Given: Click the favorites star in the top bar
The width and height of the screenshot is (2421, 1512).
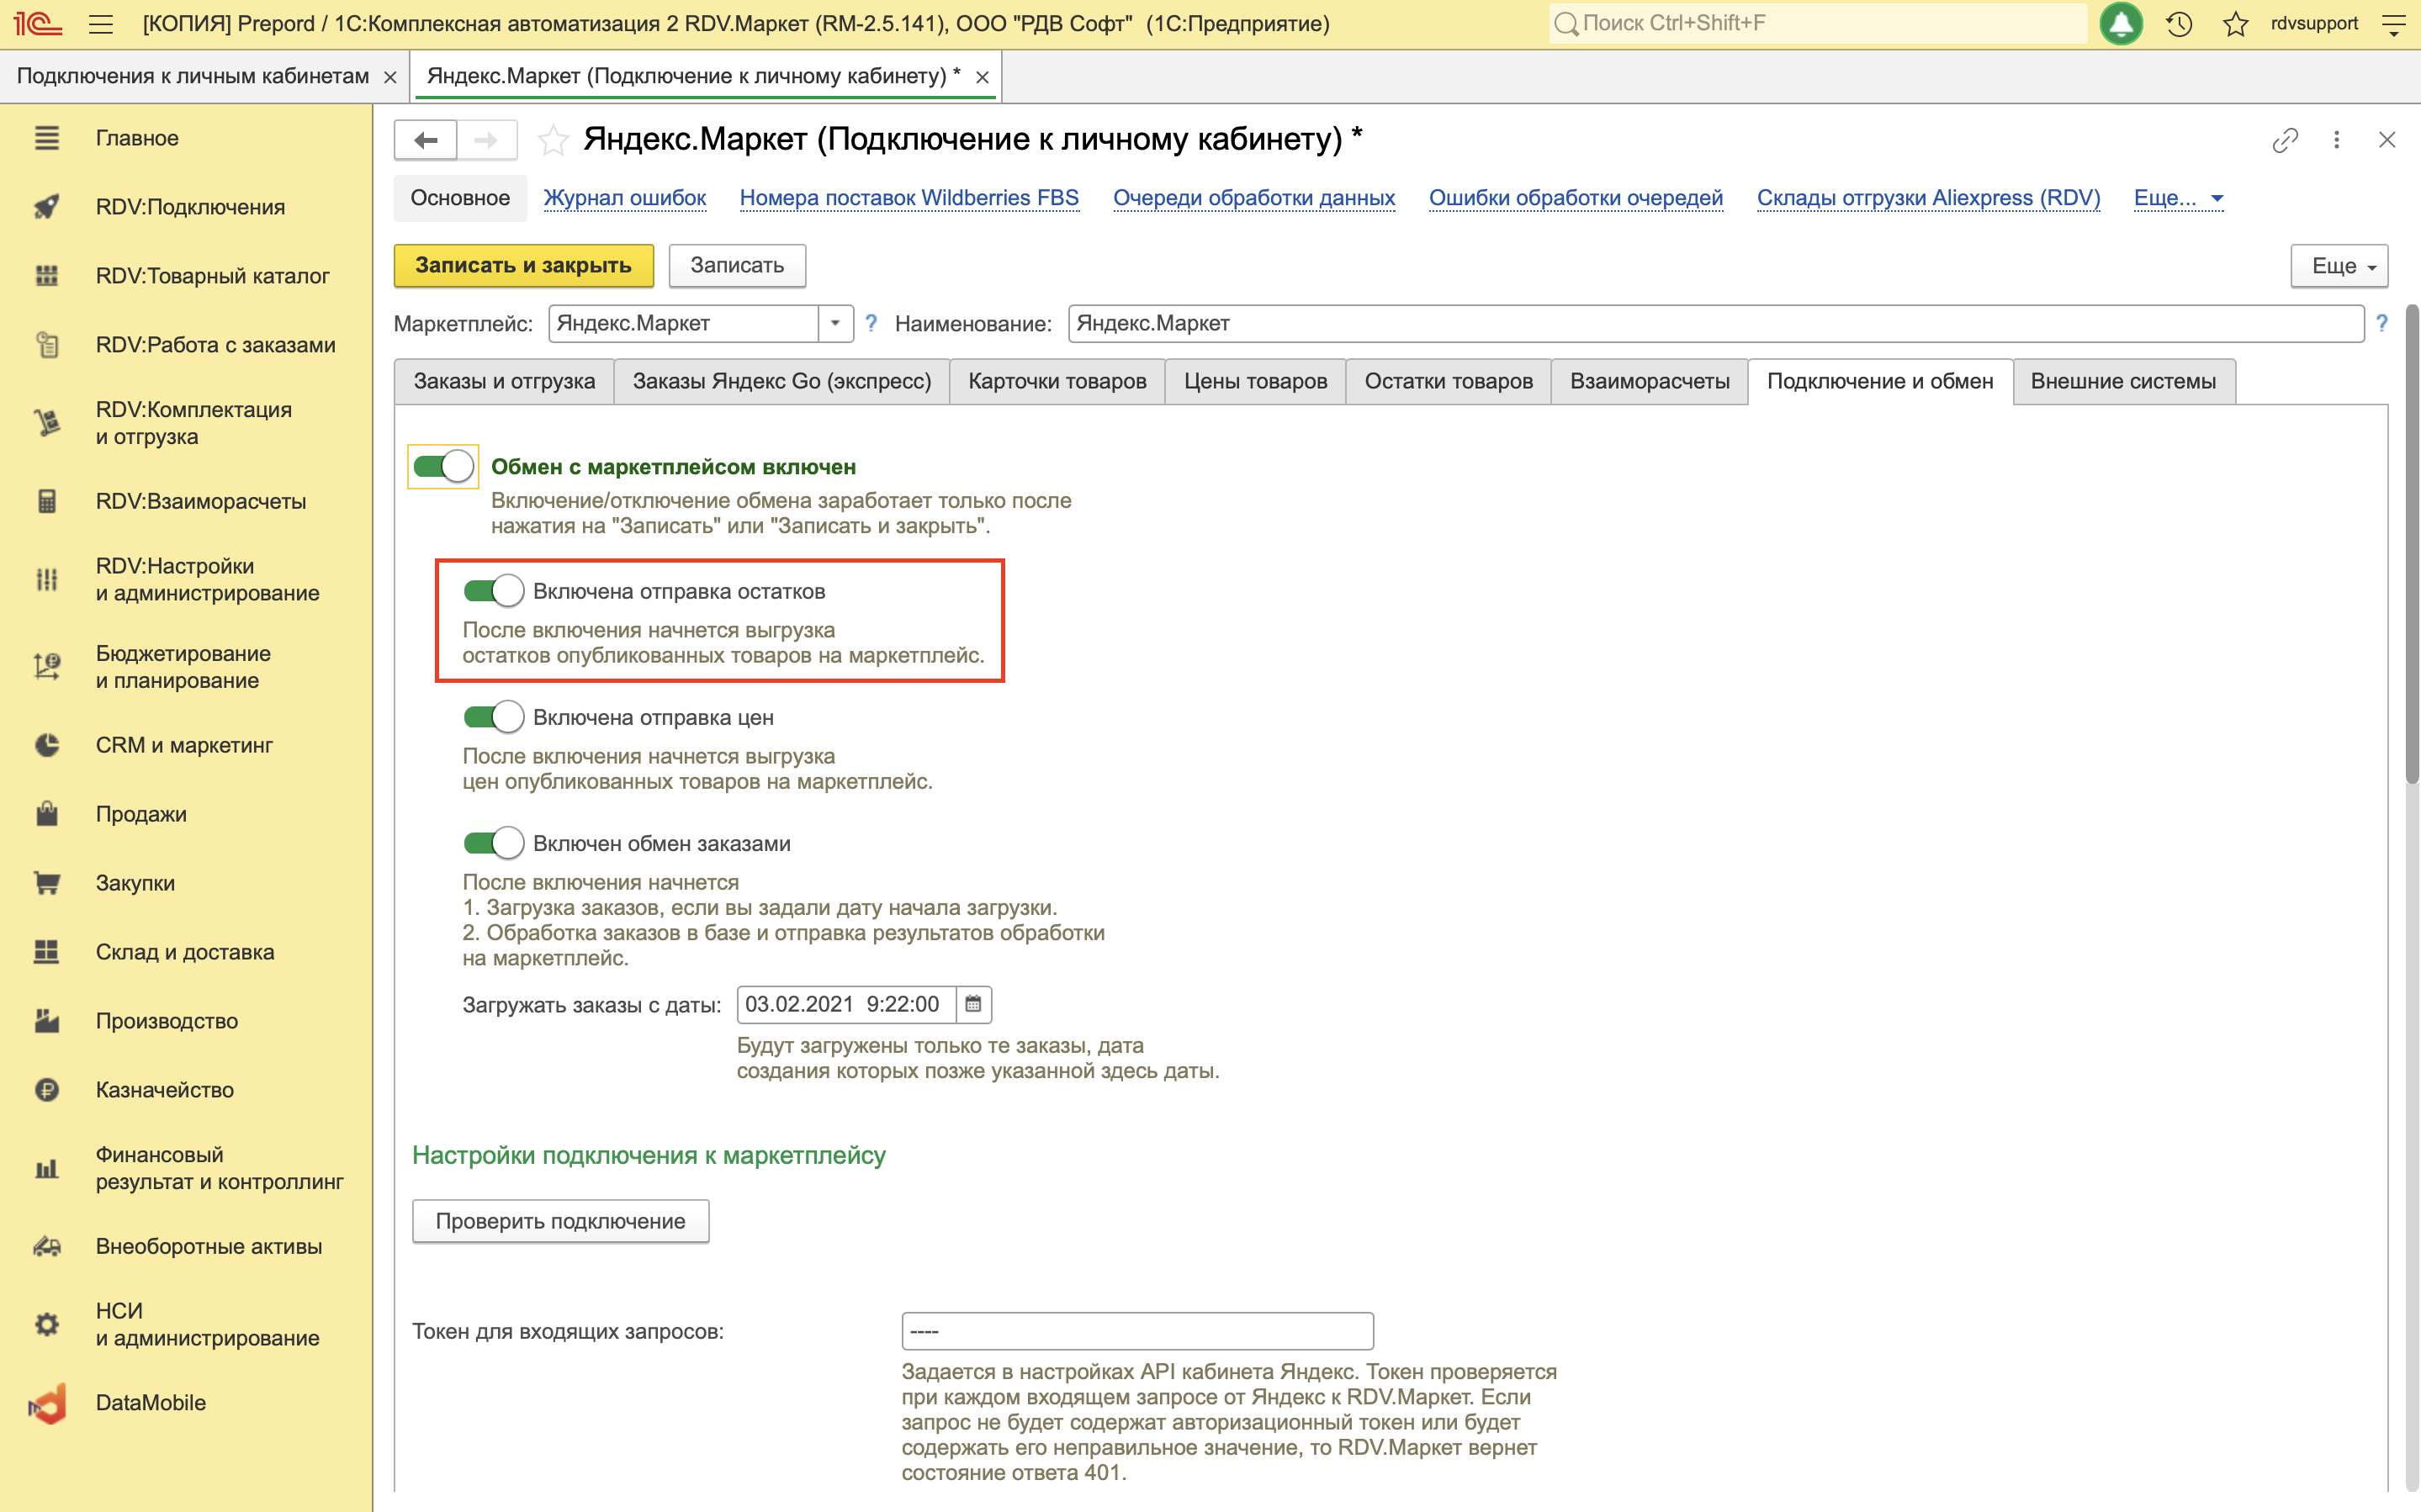Looking at the screenshot, I should (x=2235, y=24).
